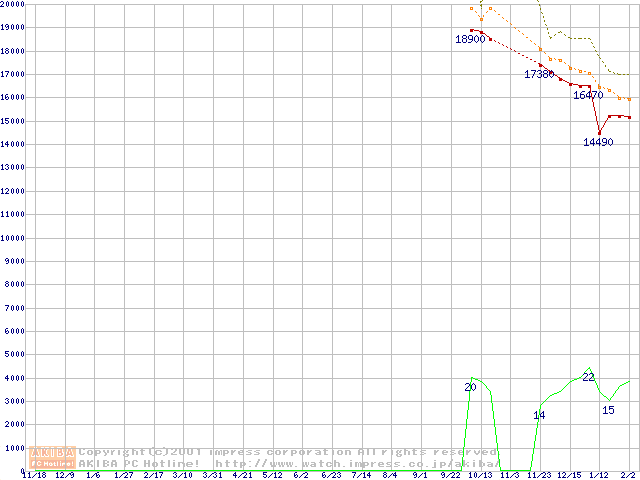Click the green series label 20
Viewport: 640px width, 480px height.
470,387
